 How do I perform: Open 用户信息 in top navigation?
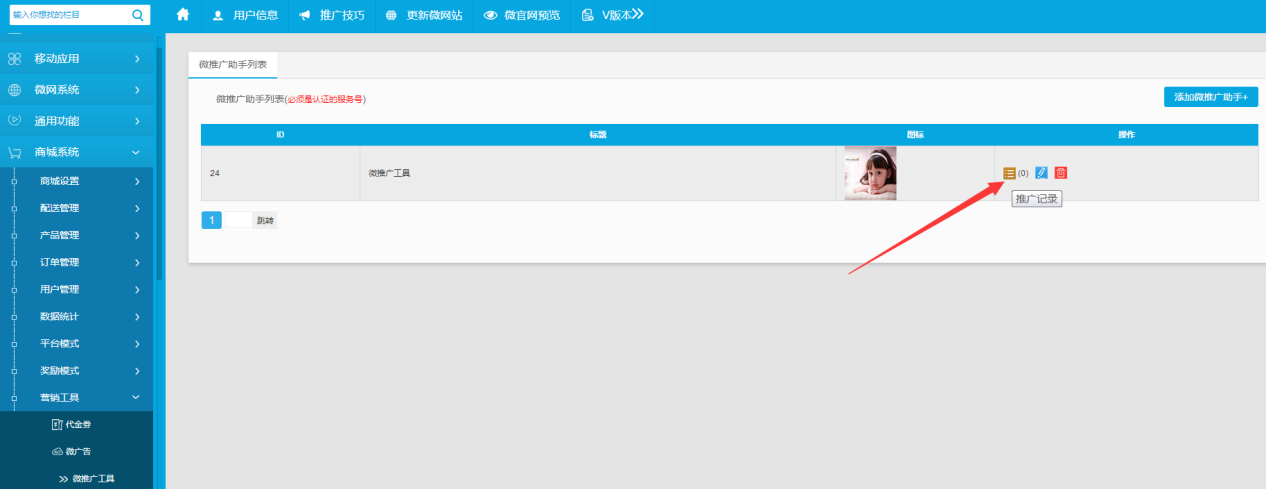245,16
